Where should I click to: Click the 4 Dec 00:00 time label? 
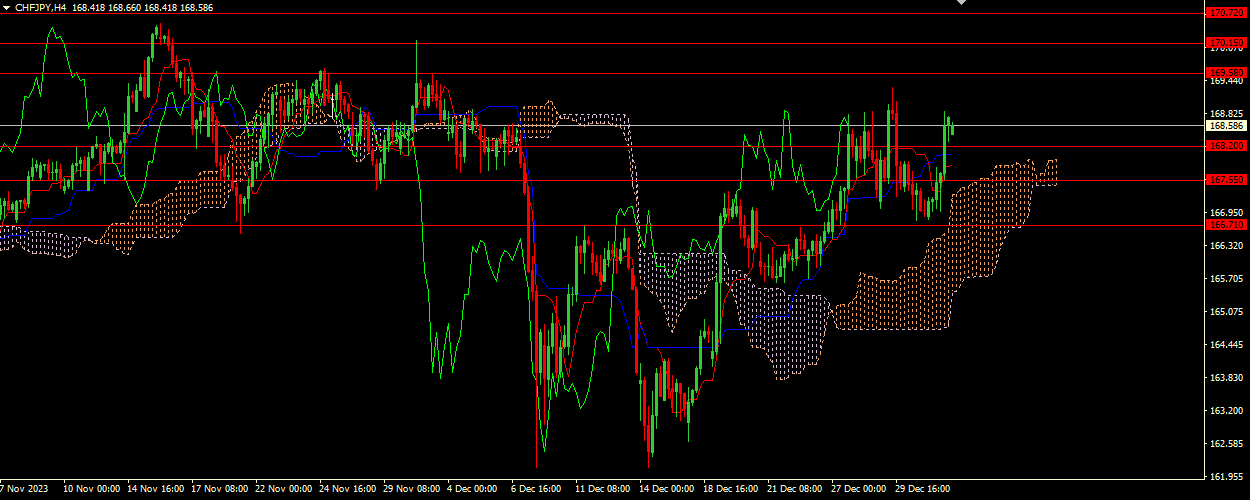473,490
